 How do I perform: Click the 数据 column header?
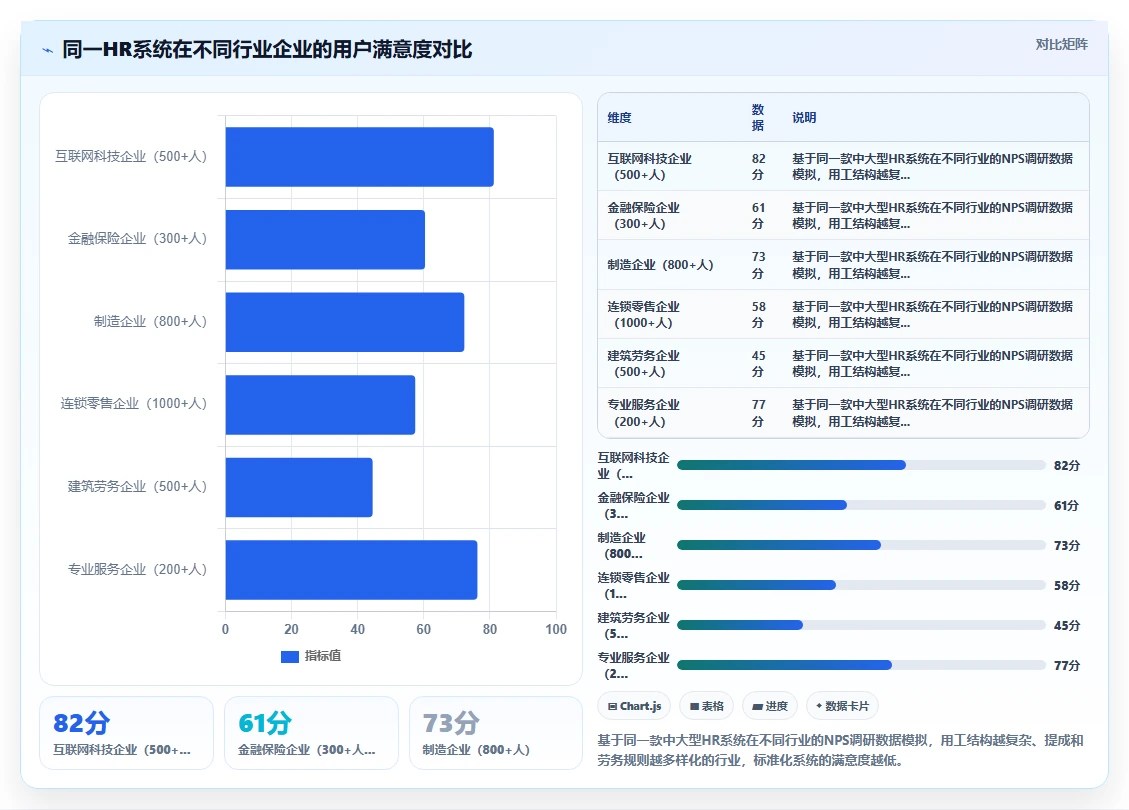[x=757, y=117]
